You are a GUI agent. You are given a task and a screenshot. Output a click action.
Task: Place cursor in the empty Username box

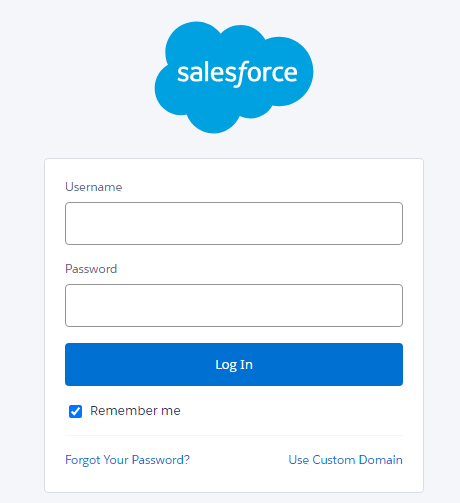pyautogui.click(x=234, y=223)
